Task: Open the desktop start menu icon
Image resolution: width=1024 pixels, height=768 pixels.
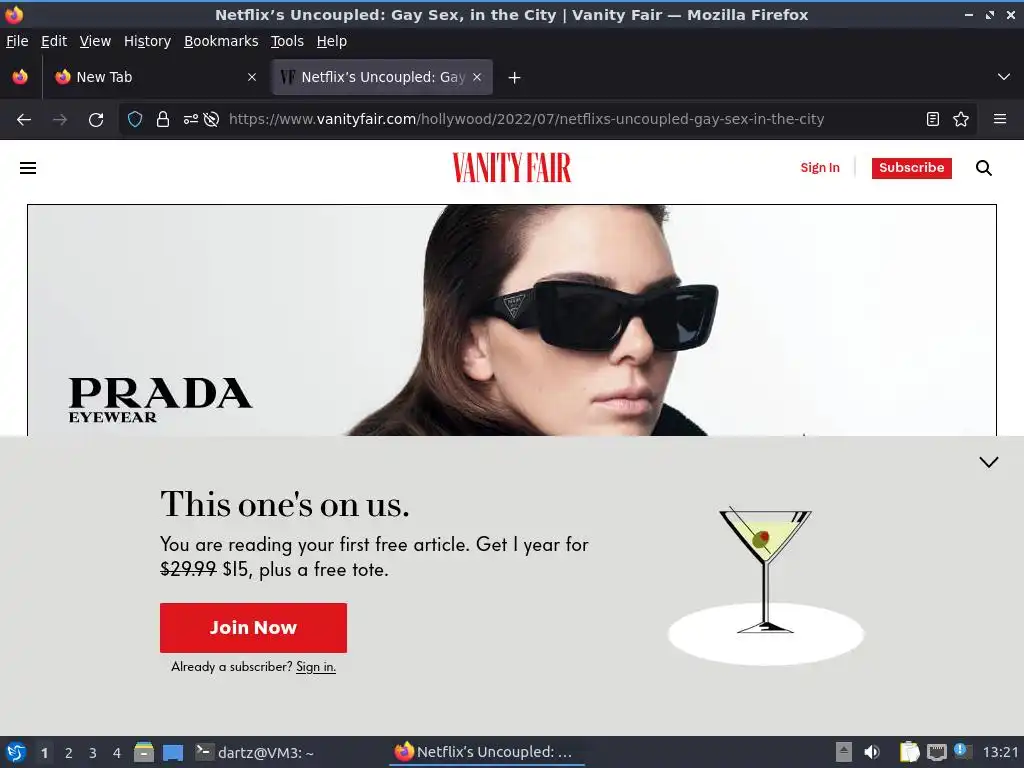Action: point(16,752)
